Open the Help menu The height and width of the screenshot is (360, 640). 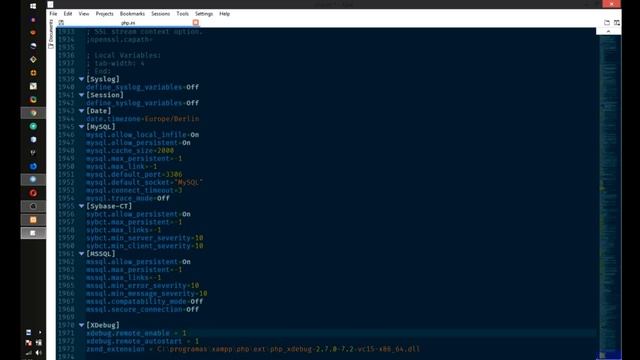pyautogui.click(x=224, y=13)
